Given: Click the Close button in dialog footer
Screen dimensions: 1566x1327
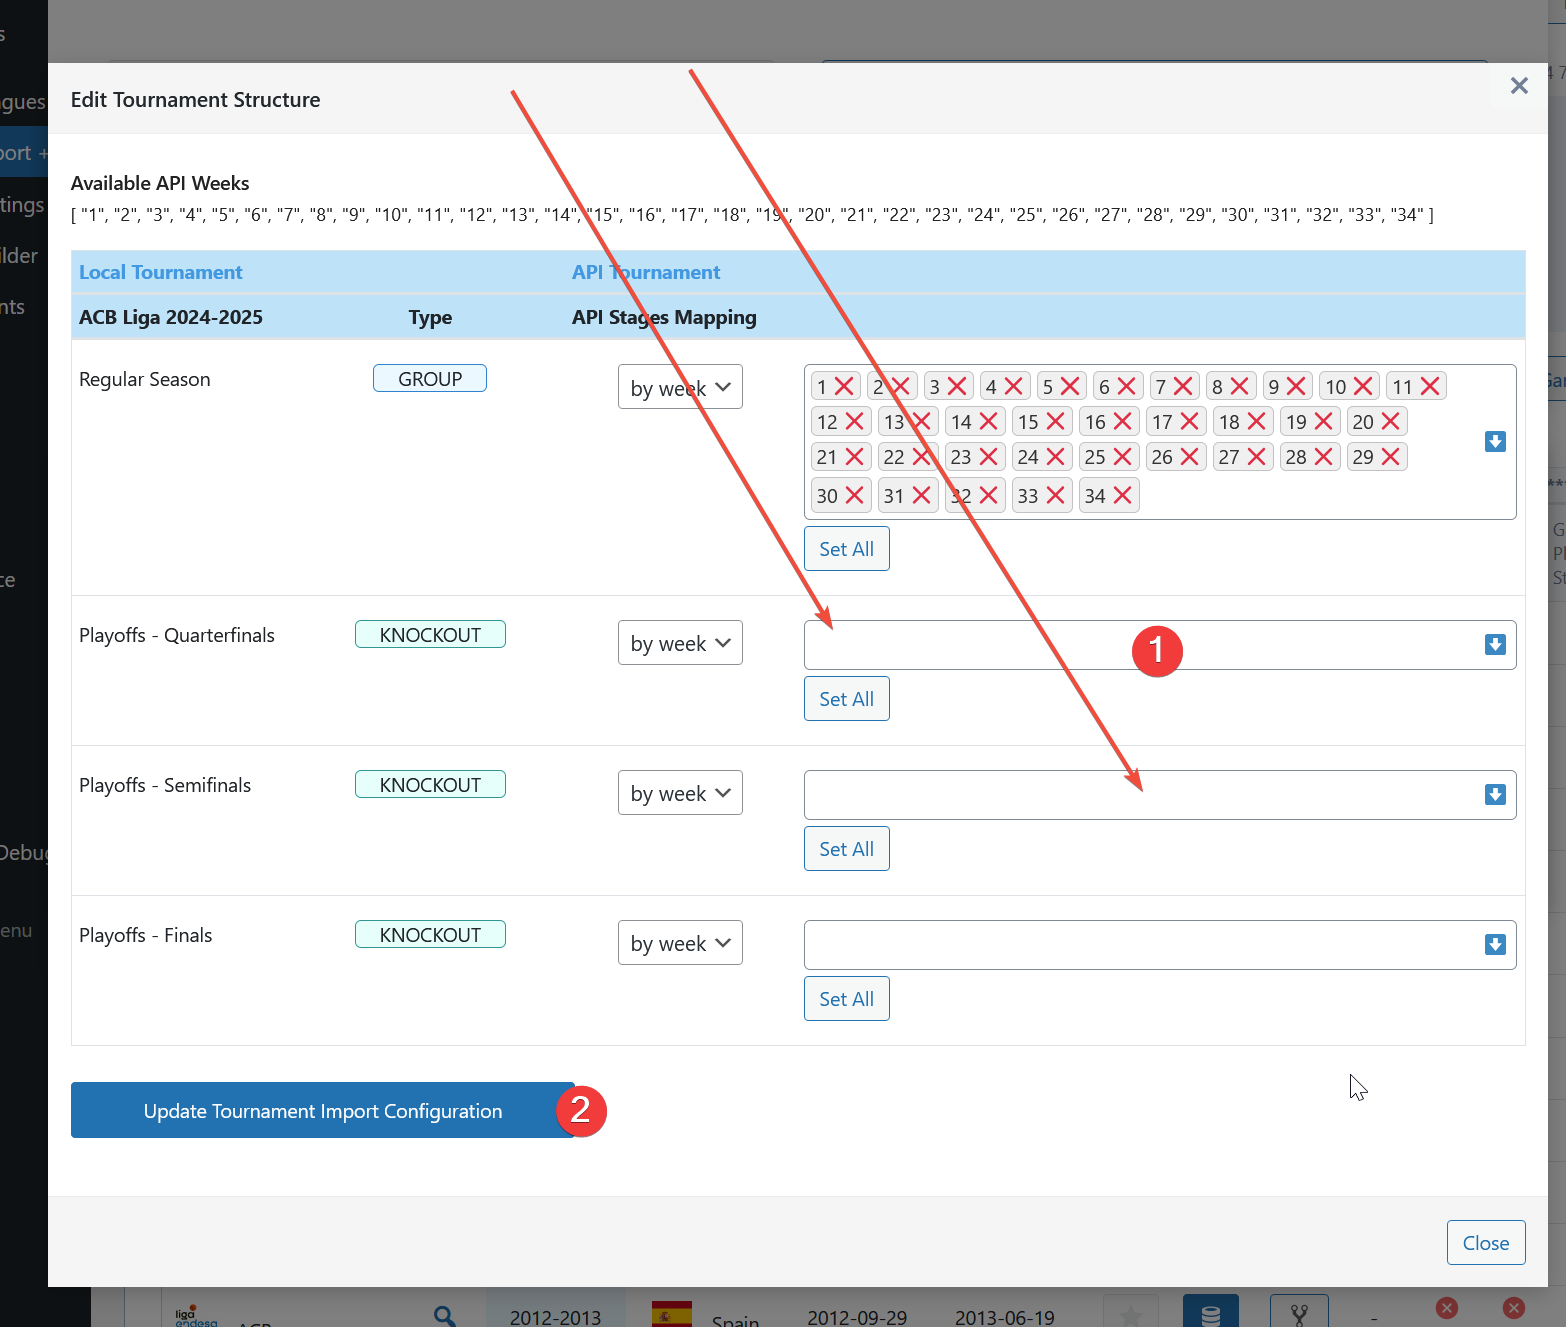Looking at the screenshot, I should 1486,1242.
